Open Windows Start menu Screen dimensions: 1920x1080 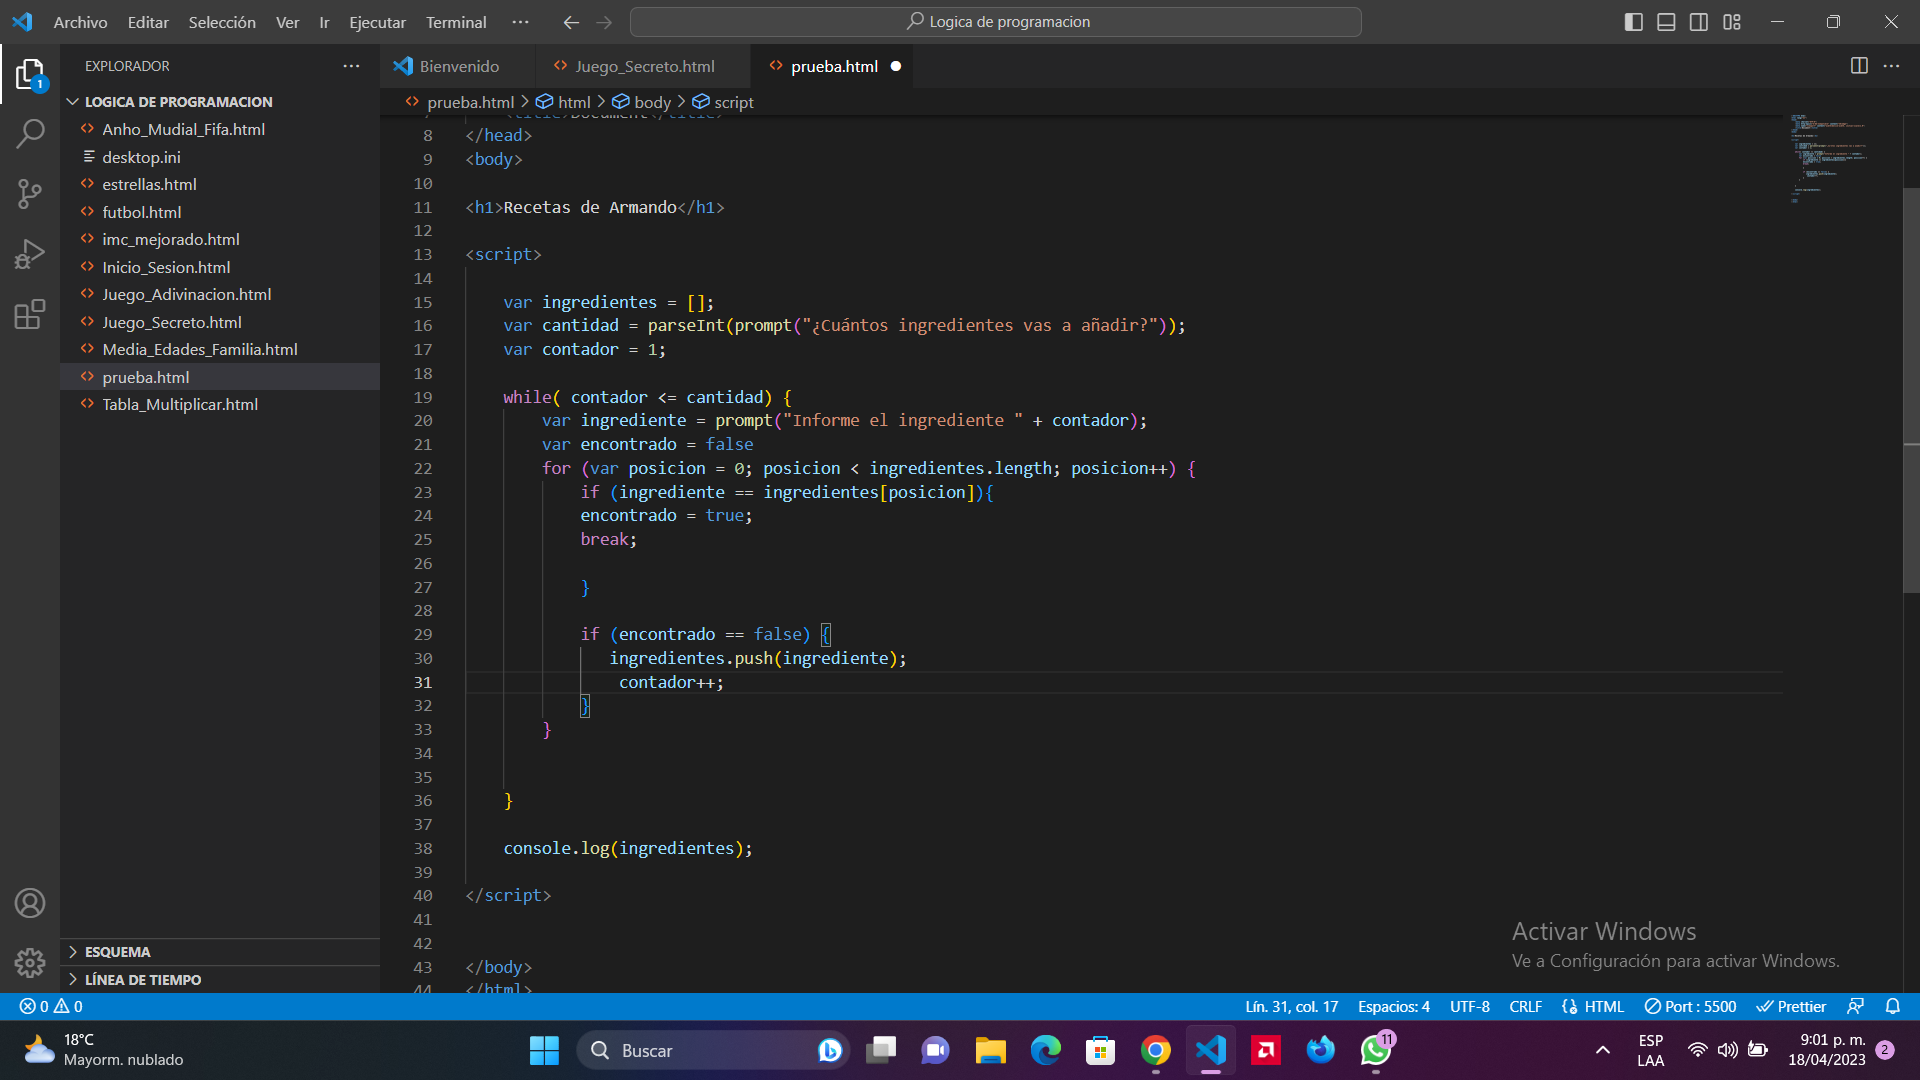(x=544, y=1050)
